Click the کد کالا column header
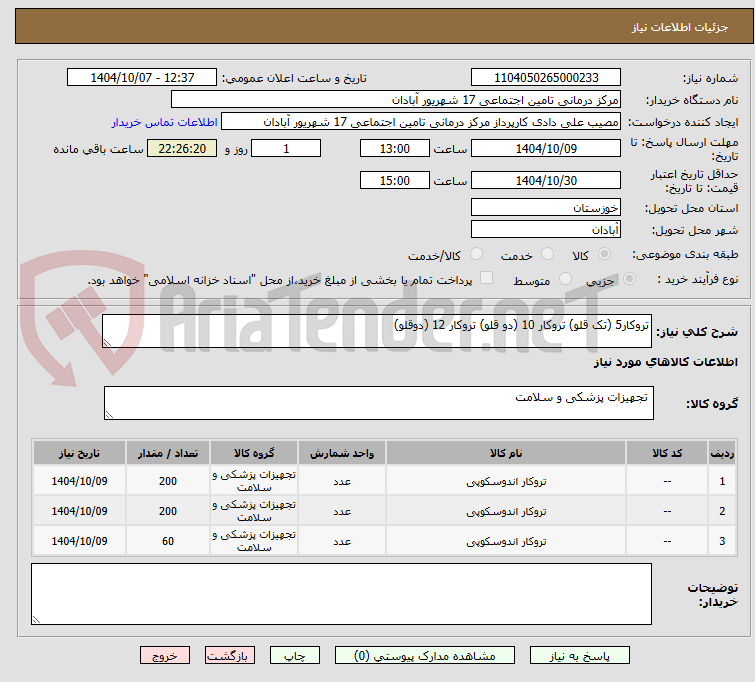The width and height of the screenshot is (755, 682). click(x=667, y=453)
